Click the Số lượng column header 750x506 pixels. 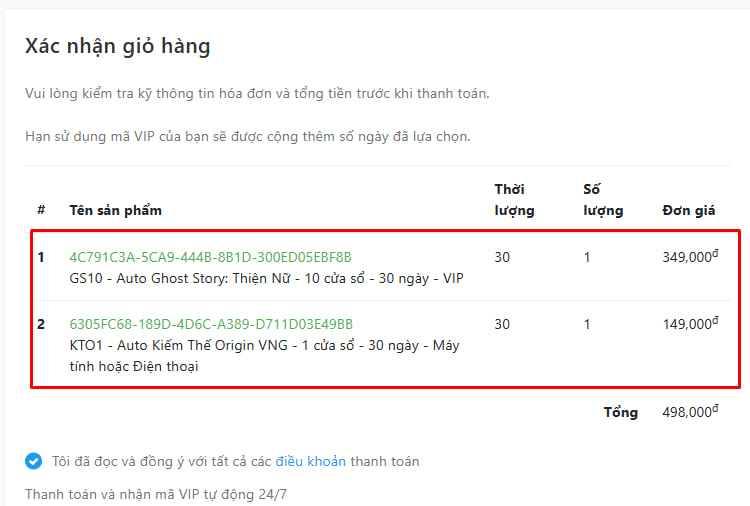(x=603, y=200)
